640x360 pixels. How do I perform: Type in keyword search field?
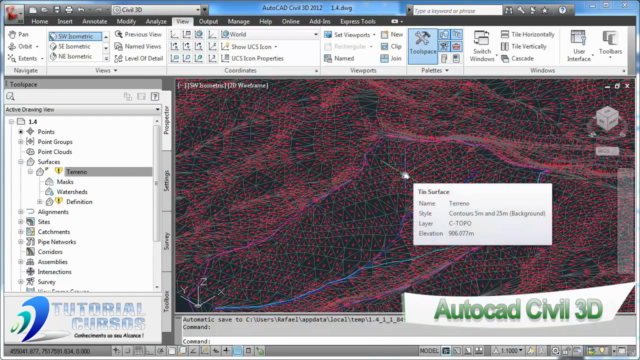point(457,11)
